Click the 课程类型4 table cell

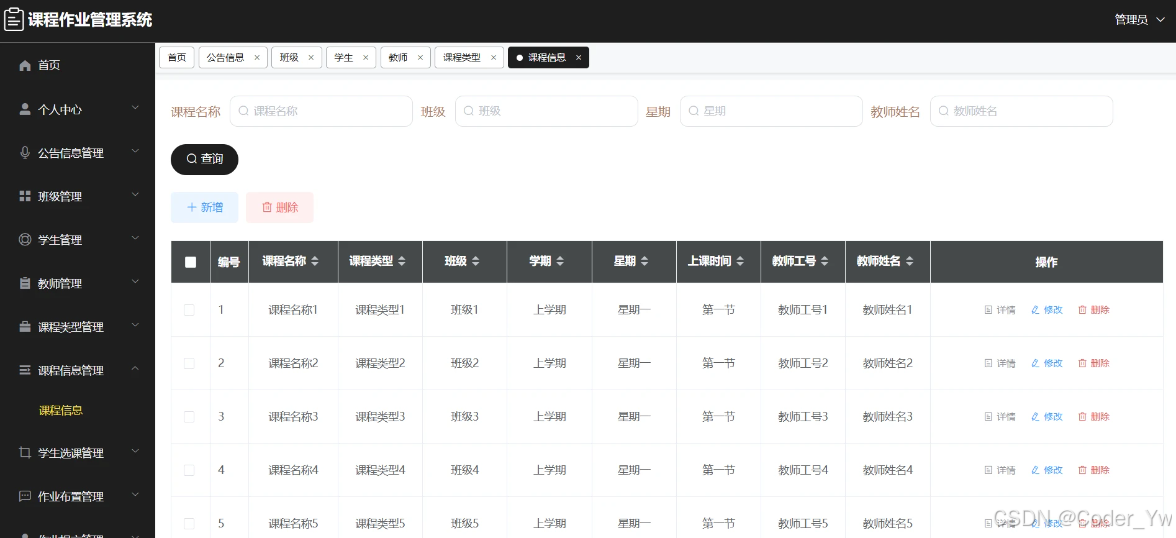pyautogui.click(x=380, y=470)
